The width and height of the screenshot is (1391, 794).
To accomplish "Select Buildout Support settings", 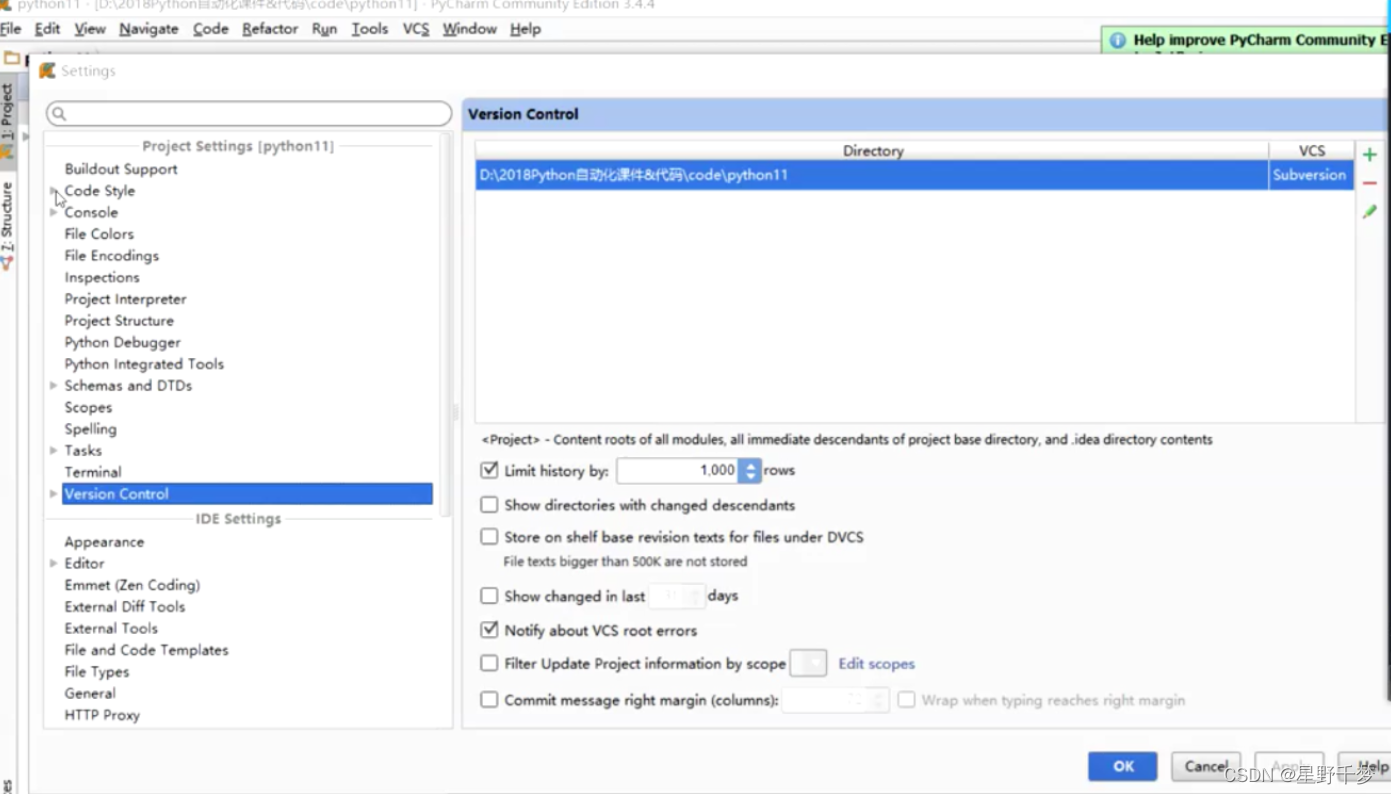I will click(121, 169).
